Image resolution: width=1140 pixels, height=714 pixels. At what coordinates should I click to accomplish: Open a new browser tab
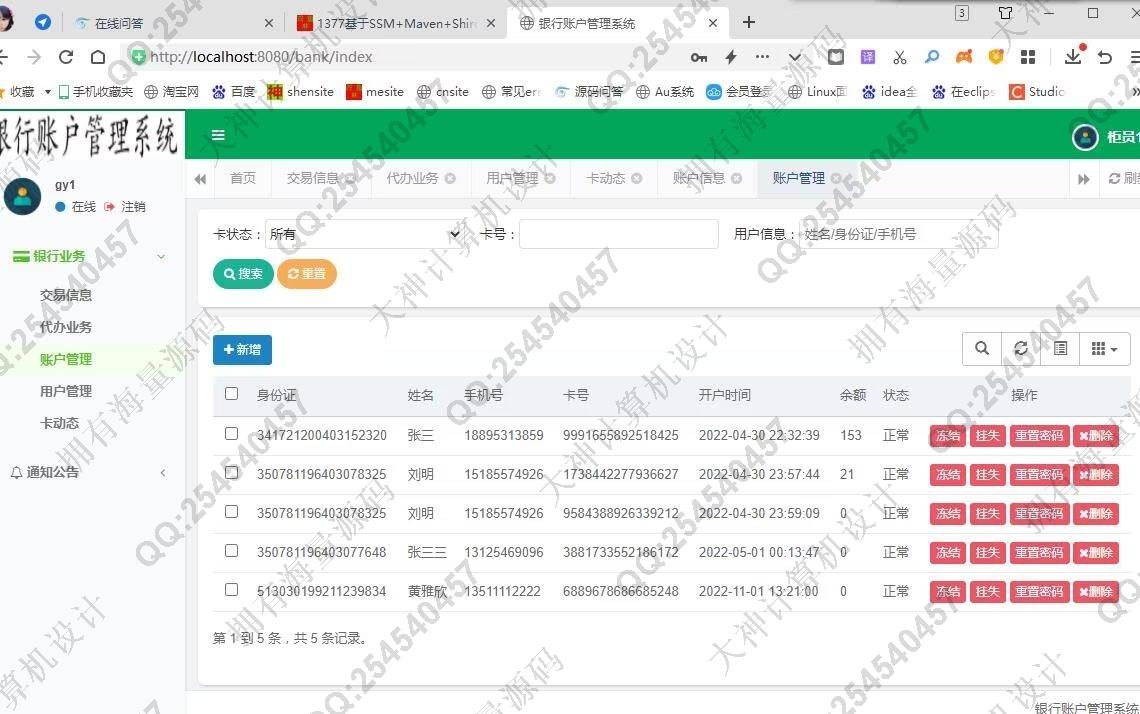[749, 23]
